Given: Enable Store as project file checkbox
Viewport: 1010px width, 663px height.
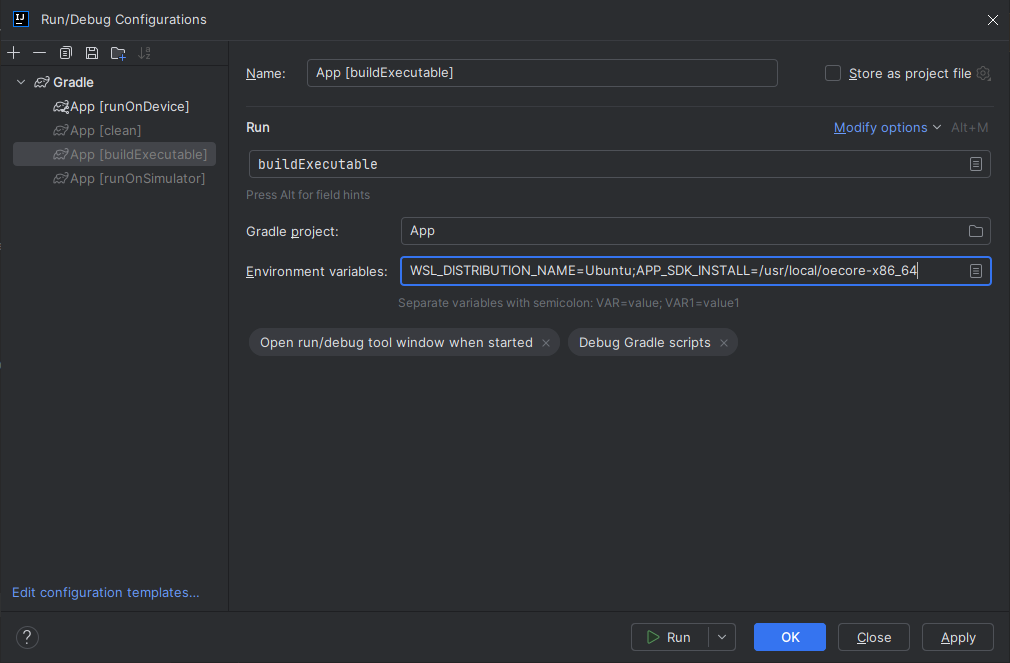Looking at the screenshot, I should coord(832,73).
